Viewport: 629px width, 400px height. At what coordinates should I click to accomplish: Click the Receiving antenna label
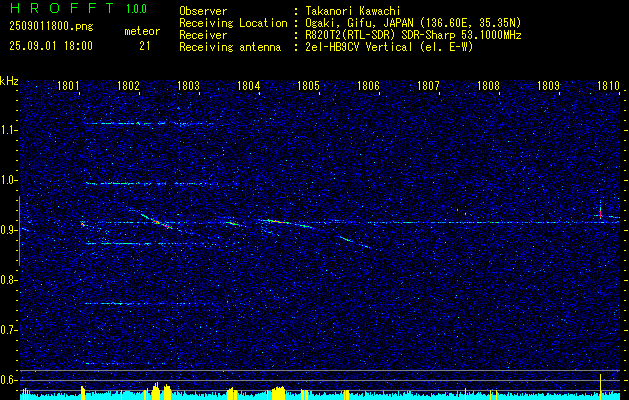230,47
